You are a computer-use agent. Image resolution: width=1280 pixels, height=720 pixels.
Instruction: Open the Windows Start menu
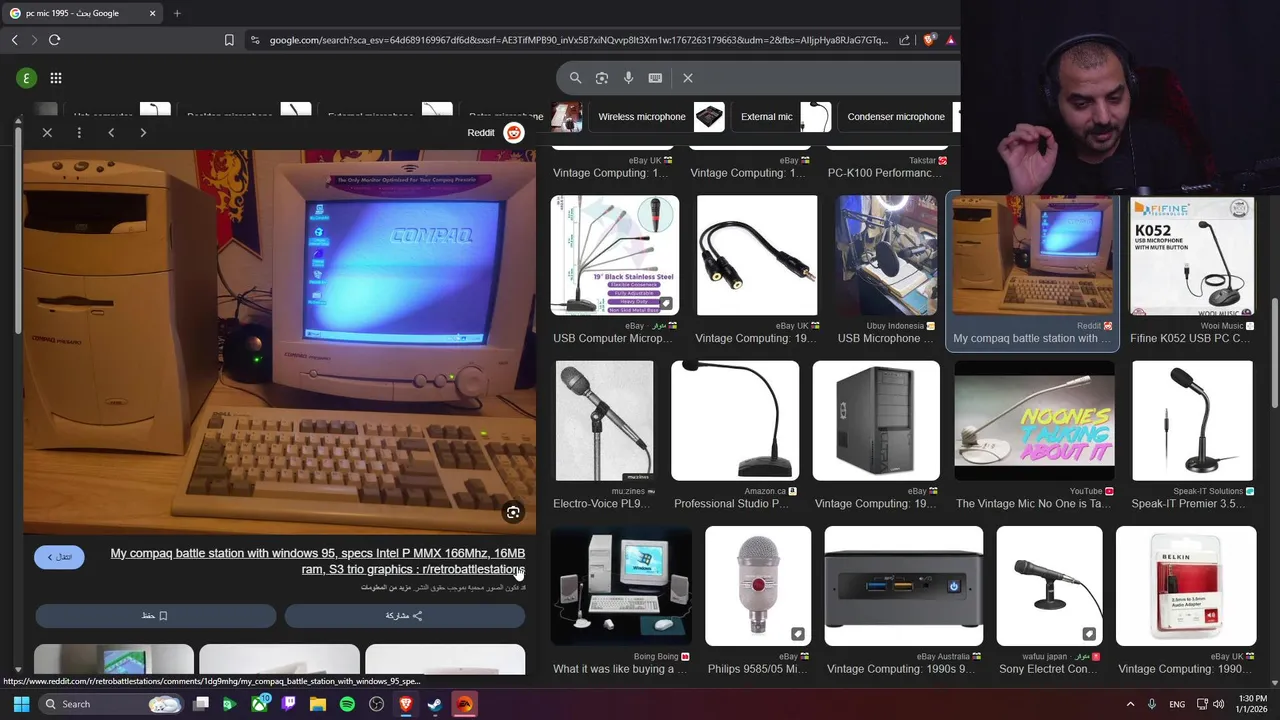click(21, 704)
